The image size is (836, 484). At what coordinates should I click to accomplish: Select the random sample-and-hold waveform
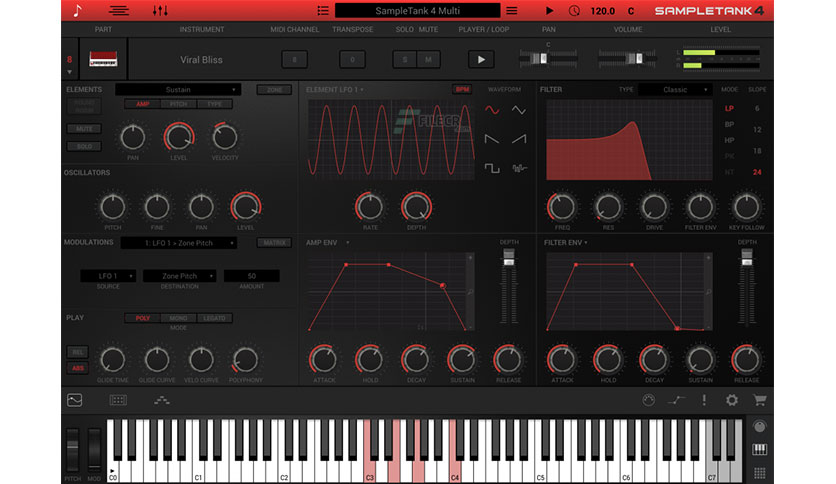point(519,168)
